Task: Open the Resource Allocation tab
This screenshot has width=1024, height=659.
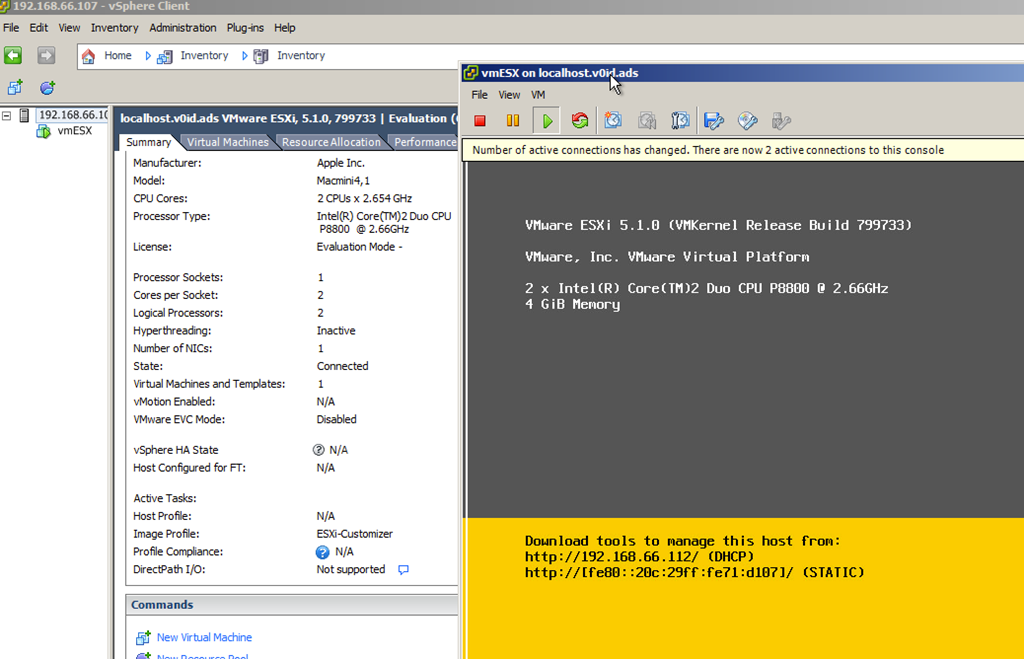Action: coord(331,142)
